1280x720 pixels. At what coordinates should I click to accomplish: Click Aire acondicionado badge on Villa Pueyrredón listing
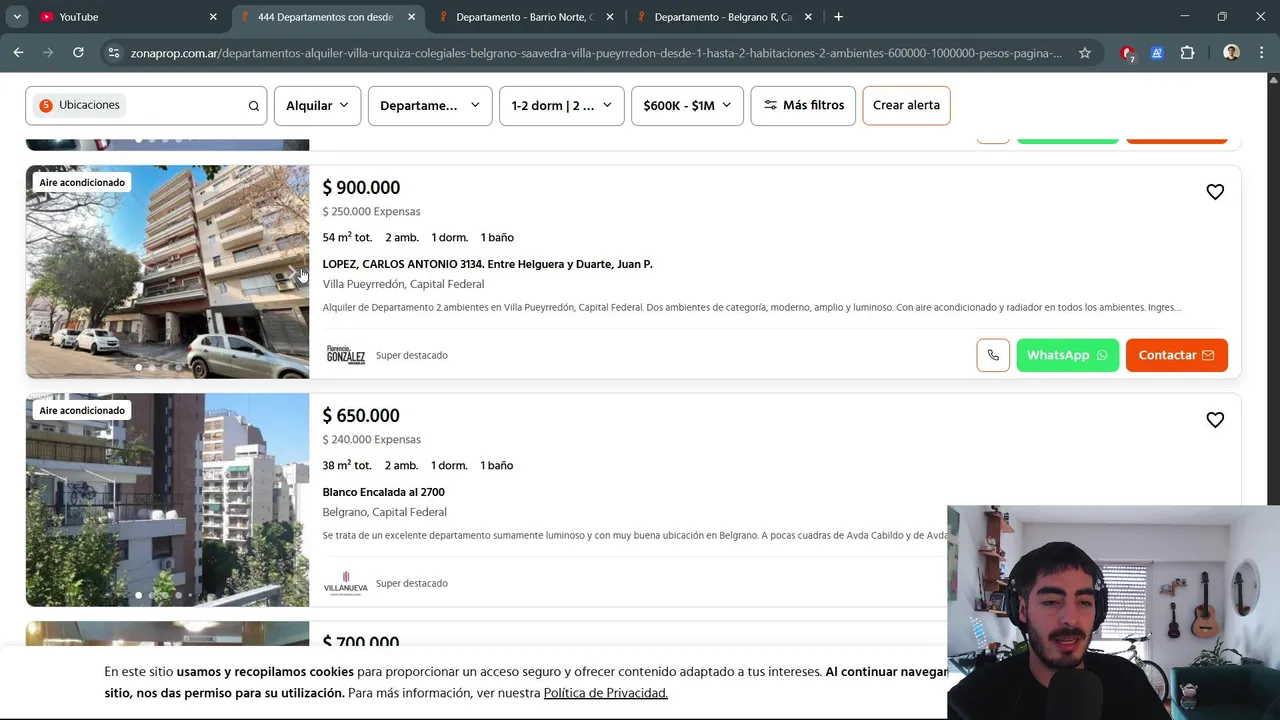[82, 182]
